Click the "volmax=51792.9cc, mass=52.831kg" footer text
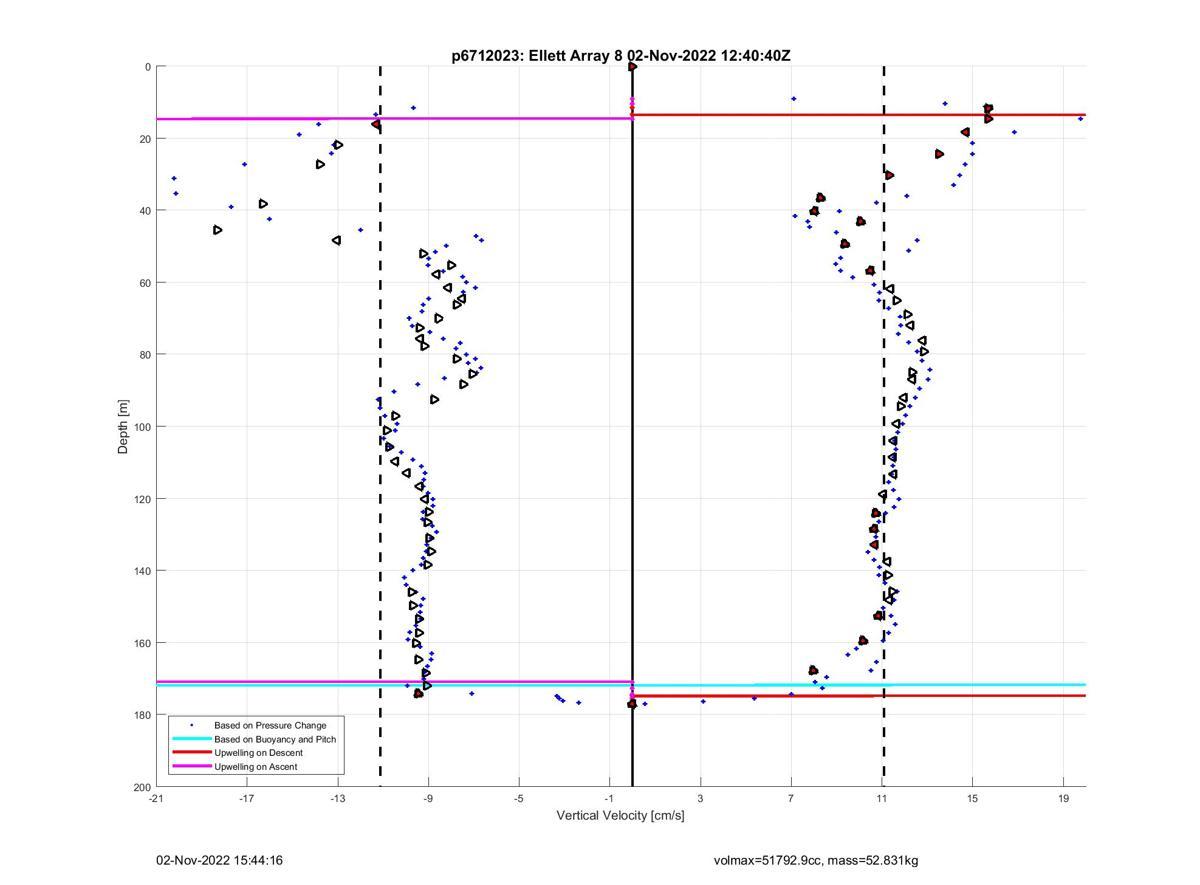This screenshot has height=885, width=1200. pyautogui.click(x=816, y=860)
